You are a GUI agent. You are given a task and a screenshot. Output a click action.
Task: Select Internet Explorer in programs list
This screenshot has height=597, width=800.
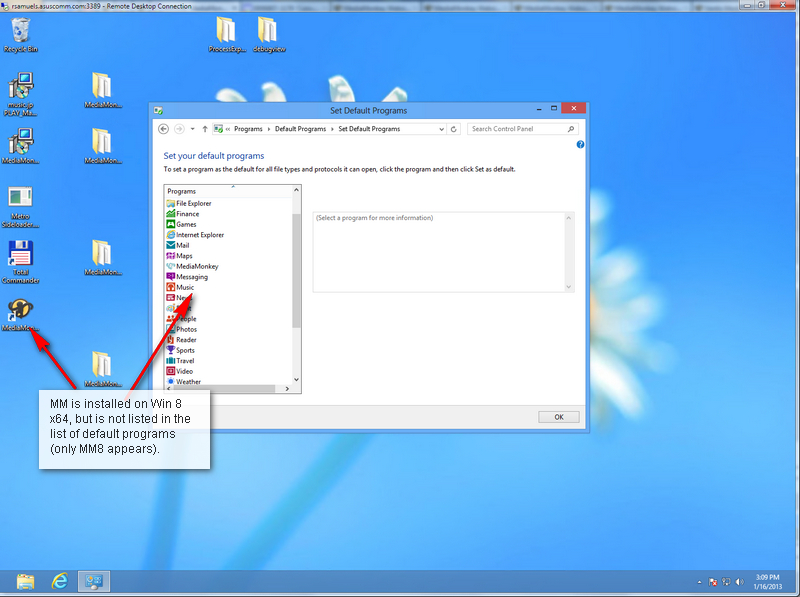[199, 235]
